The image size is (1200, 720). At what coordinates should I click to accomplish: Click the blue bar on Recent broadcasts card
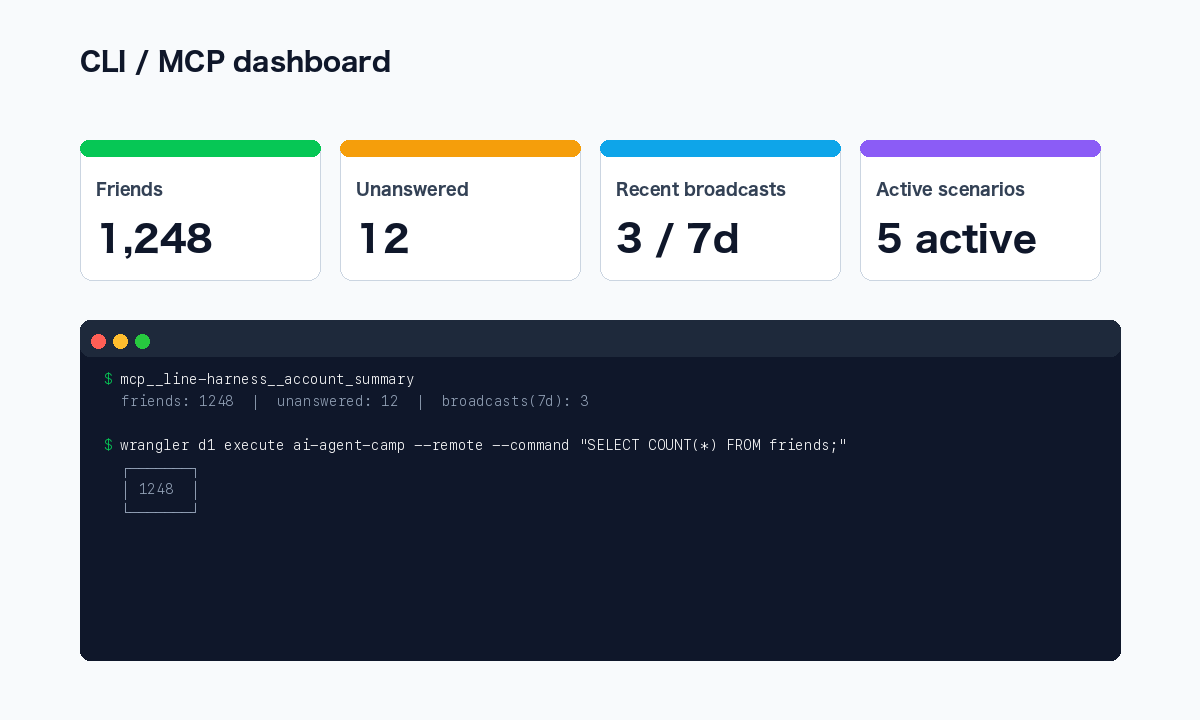click(x=720, y=148)
